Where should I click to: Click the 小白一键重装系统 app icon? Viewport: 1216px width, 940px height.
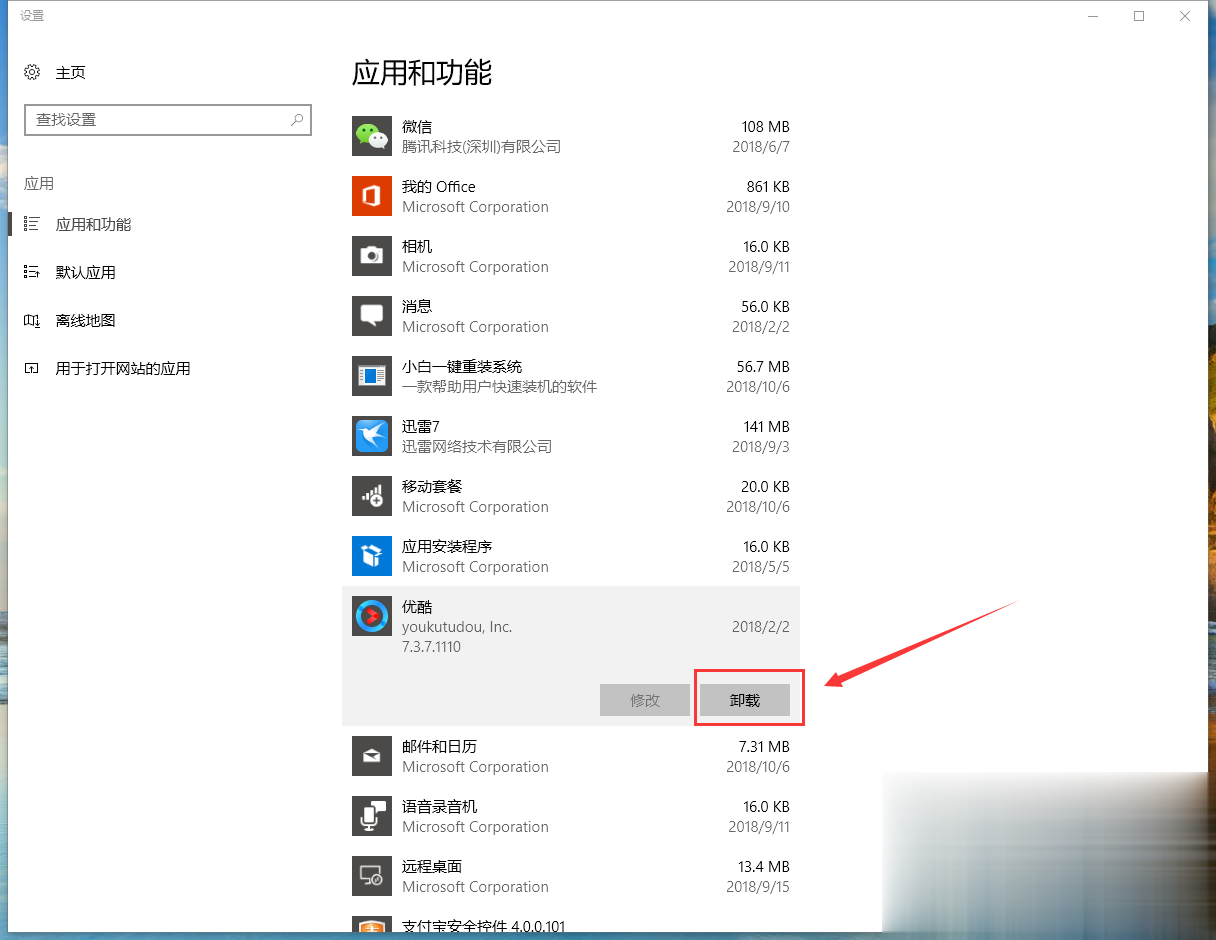point(372,376)
